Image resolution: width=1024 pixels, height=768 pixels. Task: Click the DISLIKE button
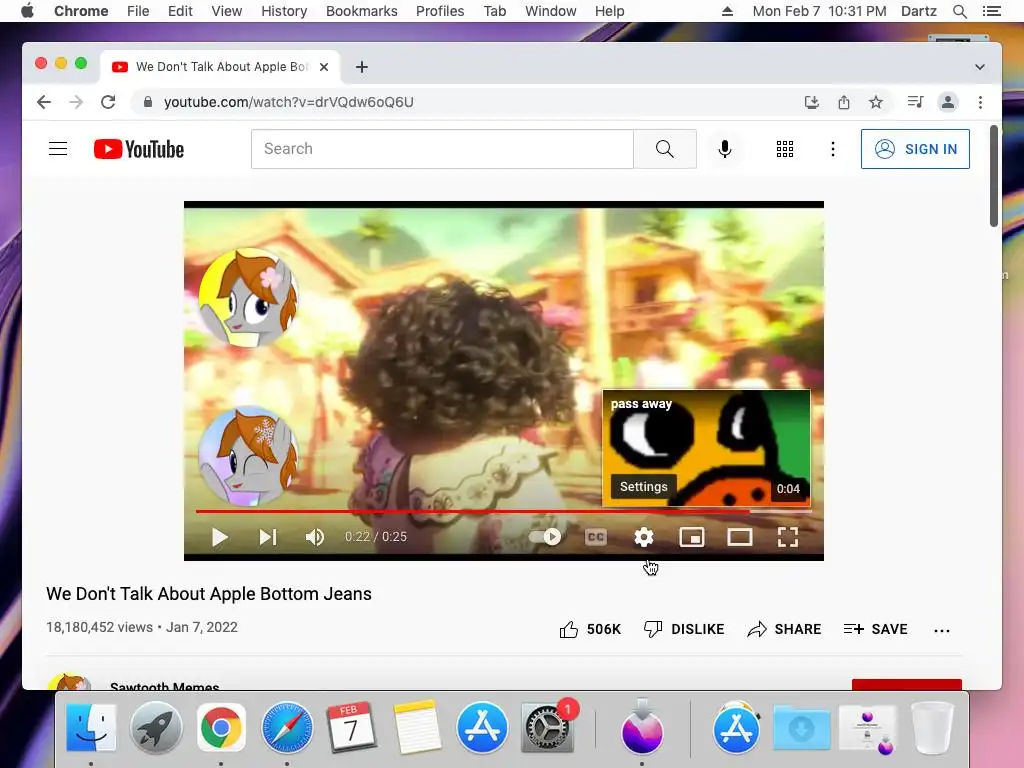pyautogui.click(x=684, y=629)
